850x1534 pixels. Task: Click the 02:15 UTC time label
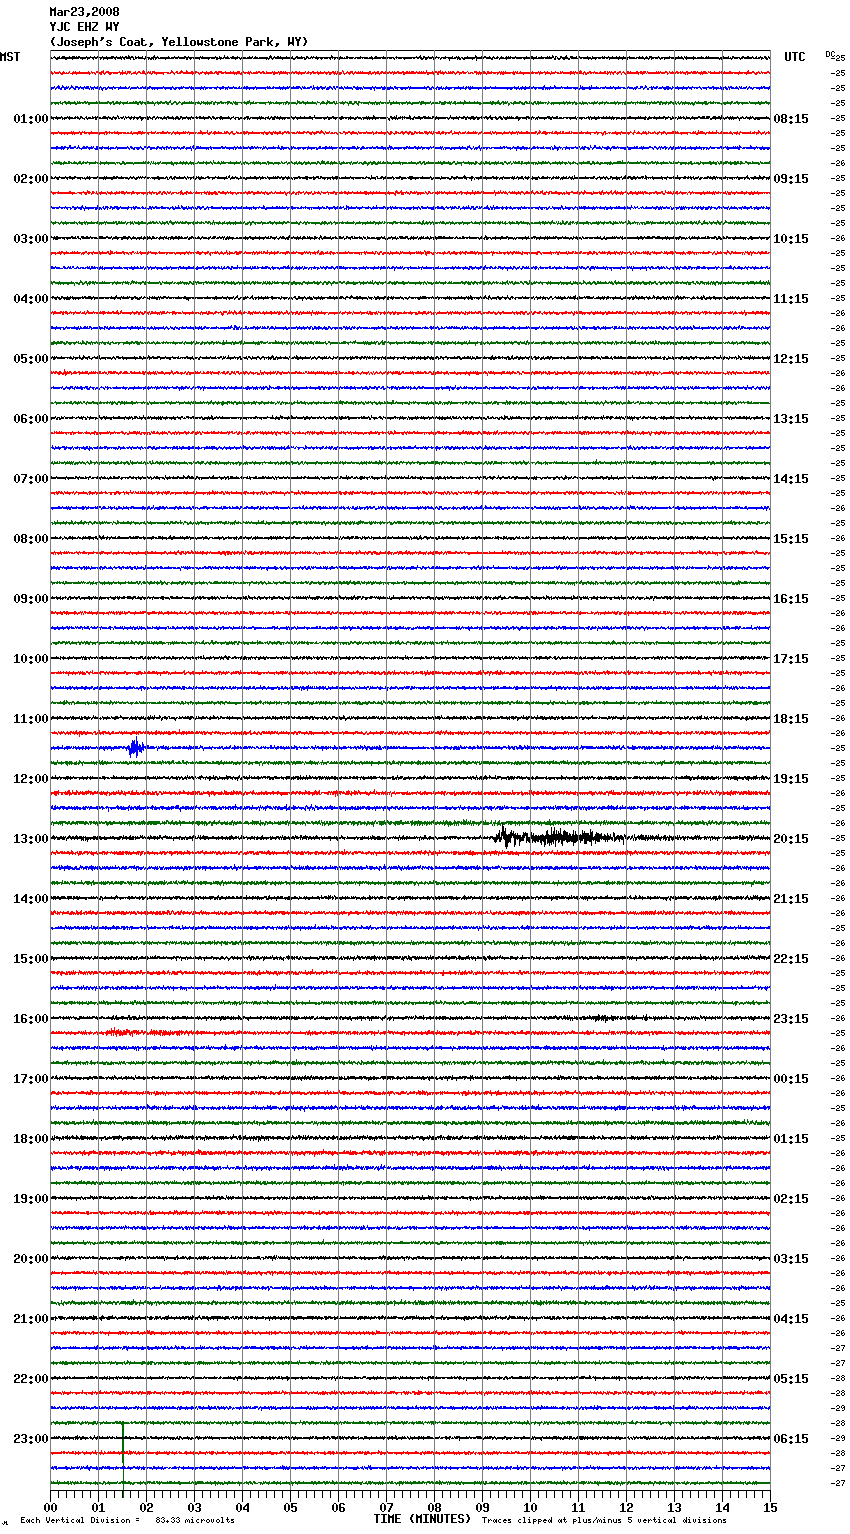(x=791, y=1199)
